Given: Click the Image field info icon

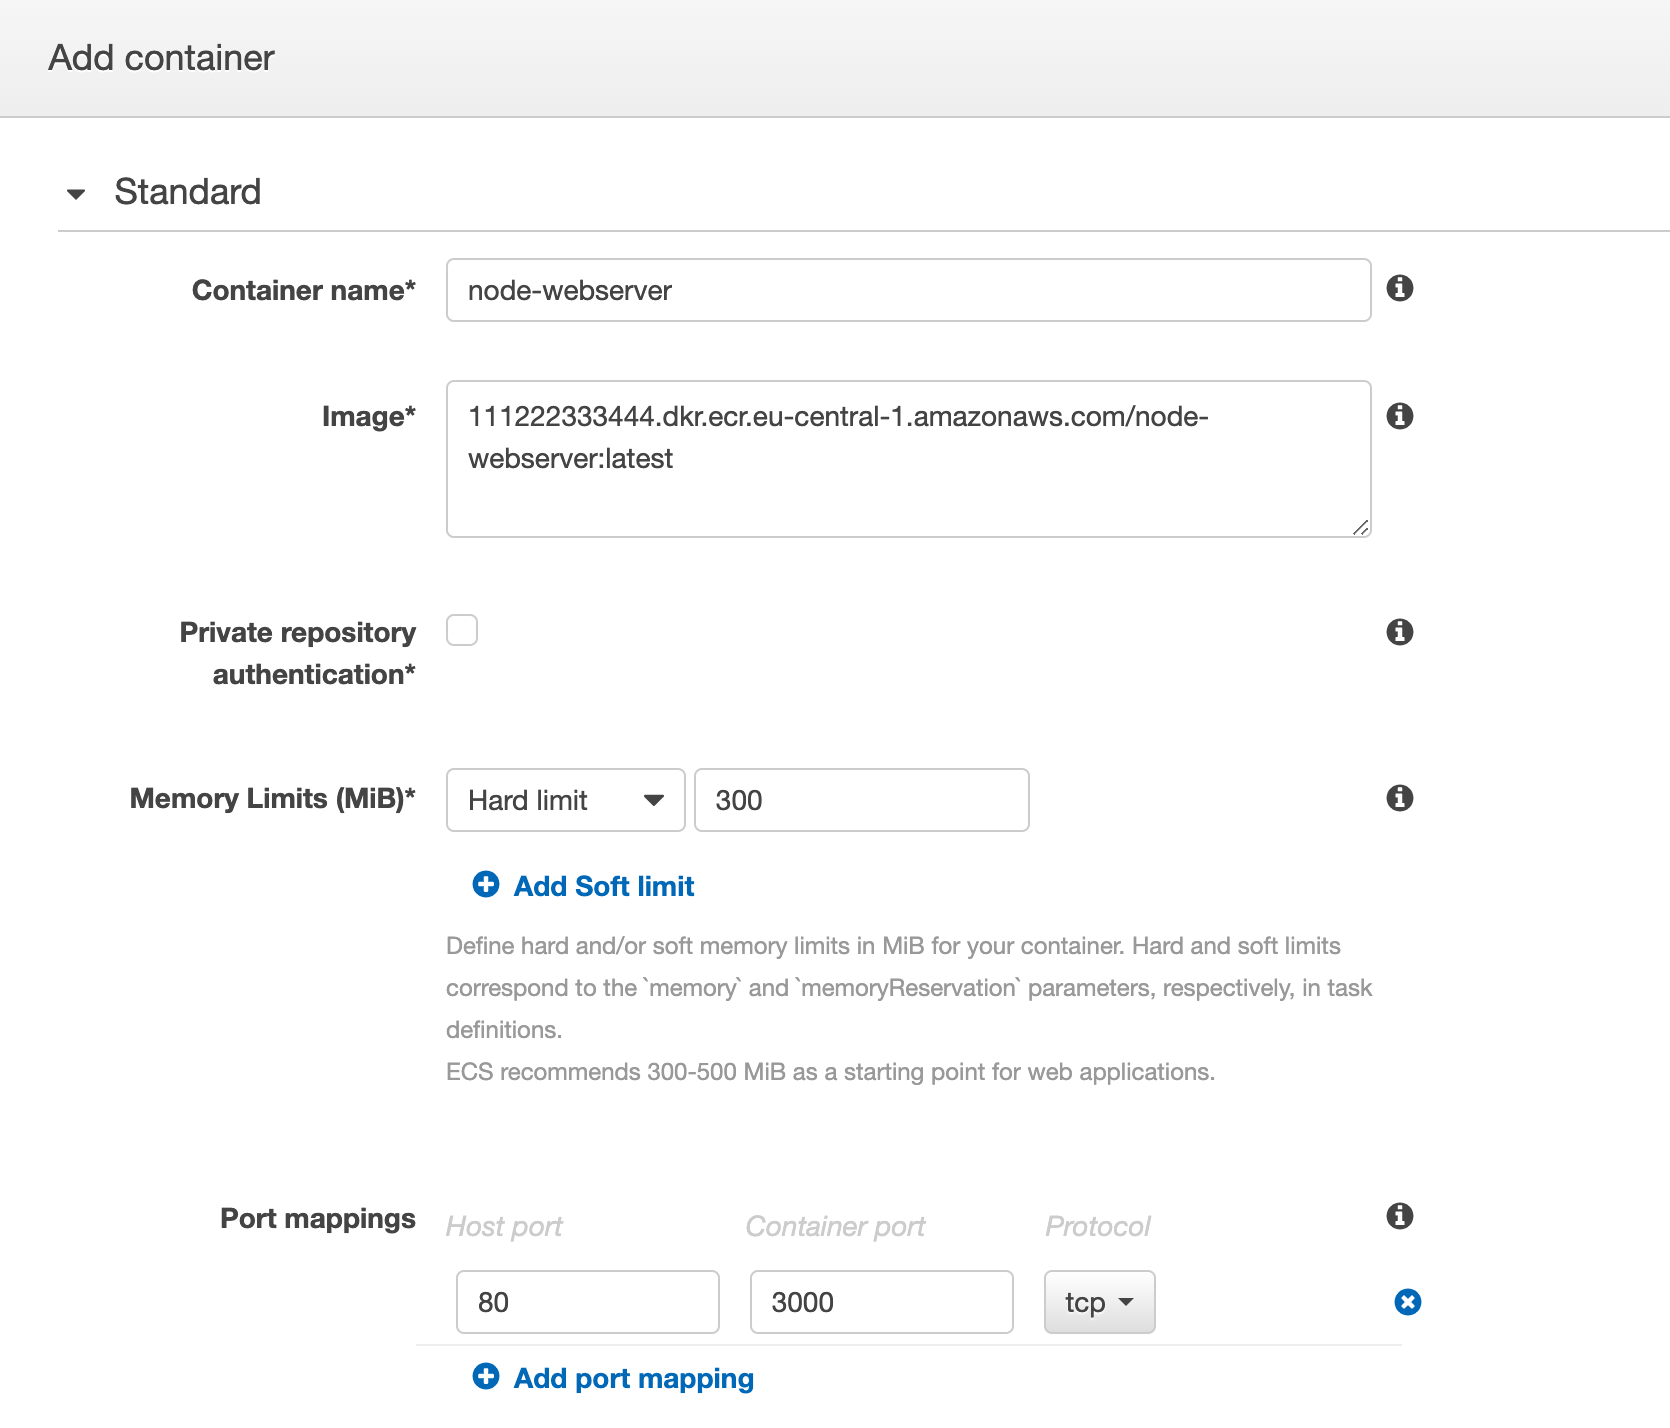Looking at the screenshot, I should (x=1400, y=416).
